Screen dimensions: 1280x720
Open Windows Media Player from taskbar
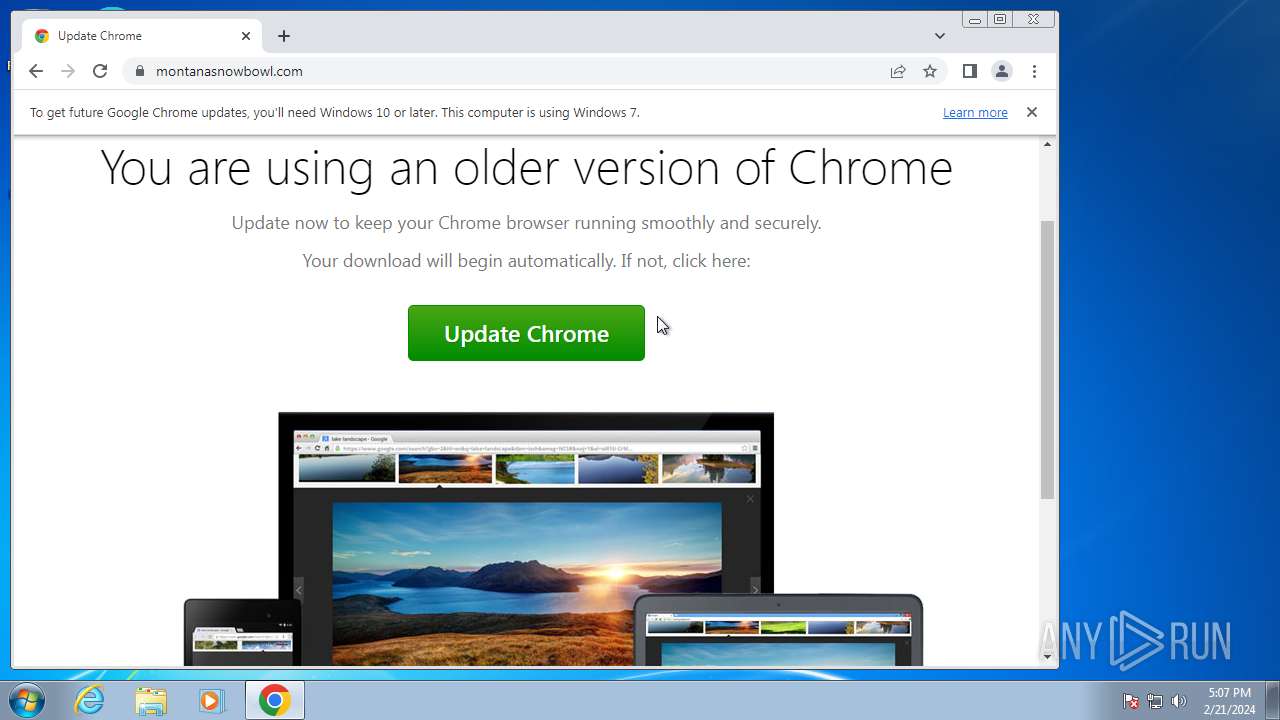point(211,700)
